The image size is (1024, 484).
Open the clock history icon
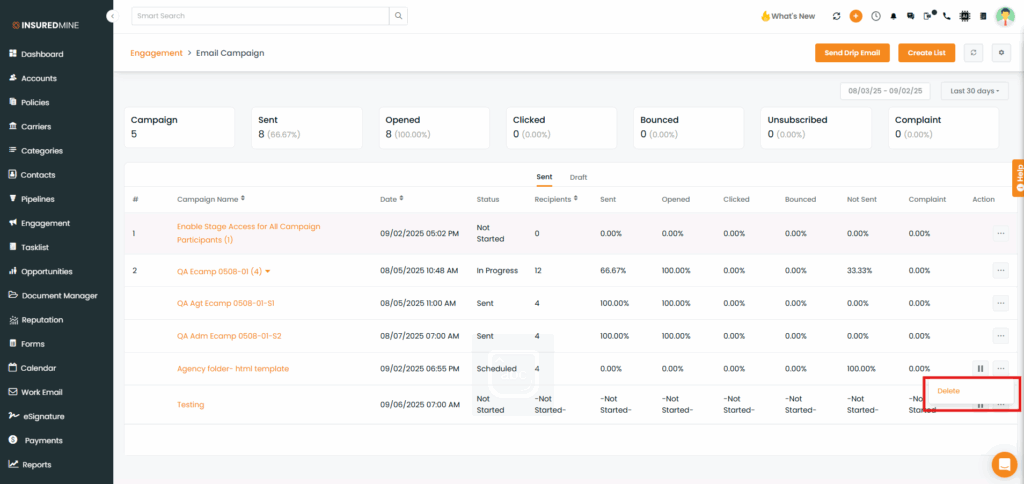click(x=875, y=16)
